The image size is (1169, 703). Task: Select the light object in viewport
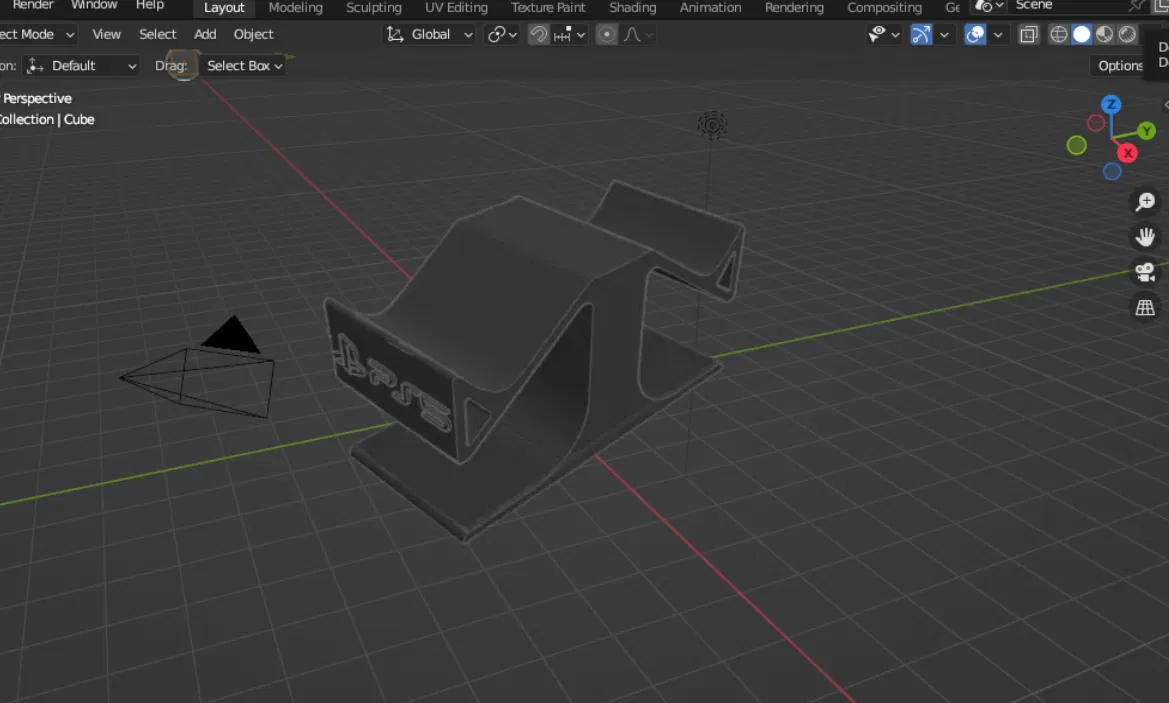(712, 124)
